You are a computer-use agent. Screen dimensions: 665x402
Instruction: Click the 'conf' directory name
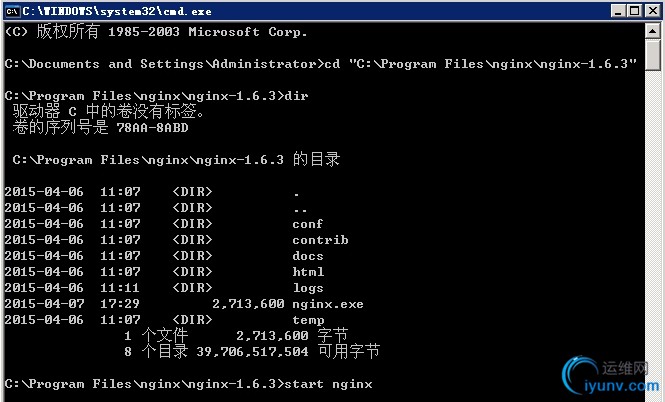[307, 224]
